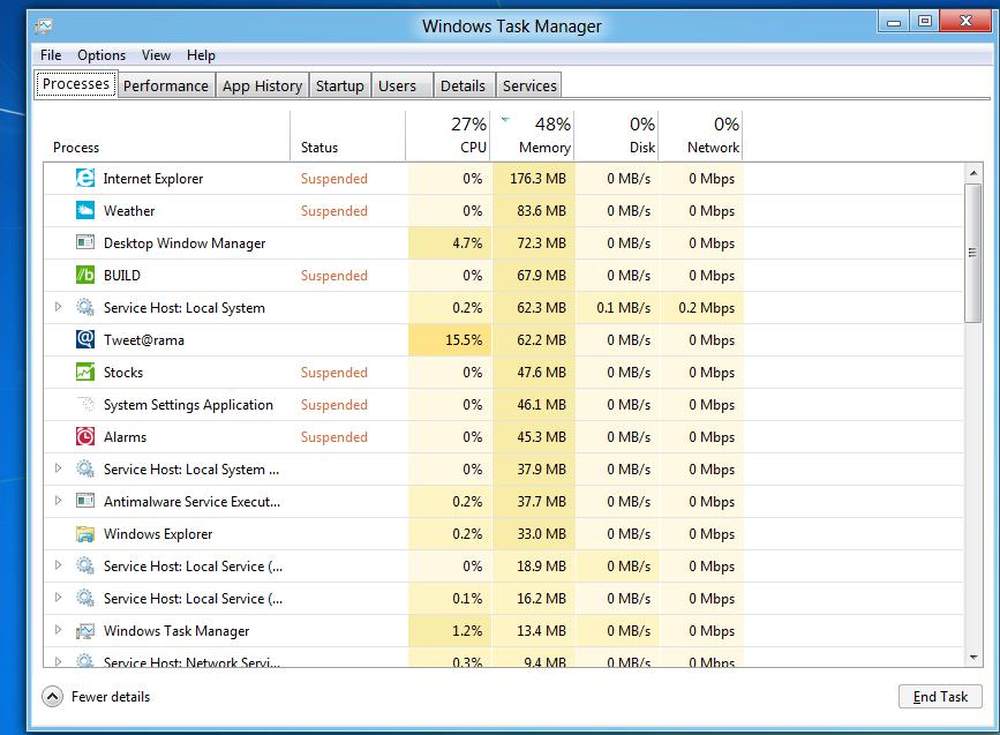This screenshot has width=1000, height=735.
Task: Click Suspended status in Alarms row
Action: (x=334, y=437)
